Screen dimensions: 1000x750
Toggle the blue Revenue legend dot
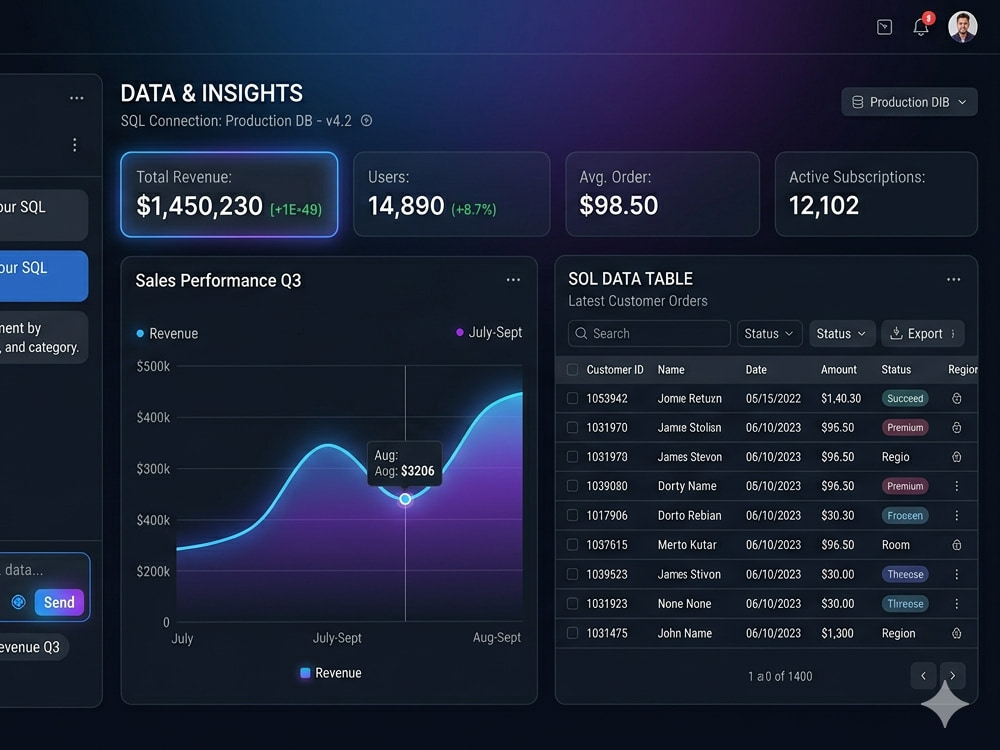point(140,334)
